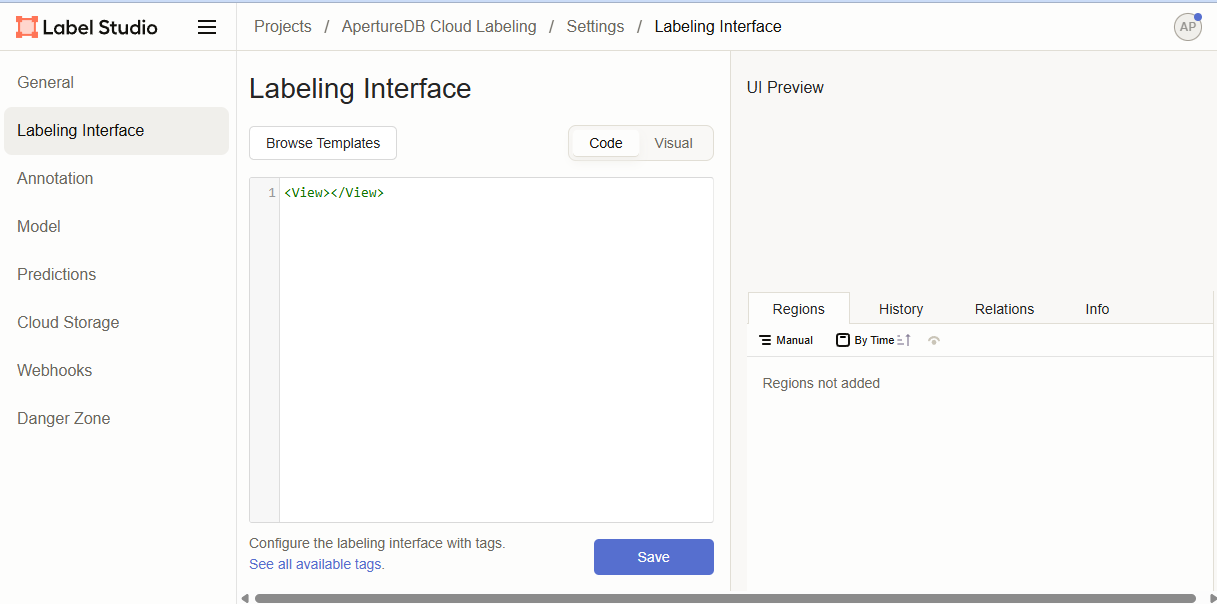
Task: Switch to the Code editor view
Action: [606, 143]
